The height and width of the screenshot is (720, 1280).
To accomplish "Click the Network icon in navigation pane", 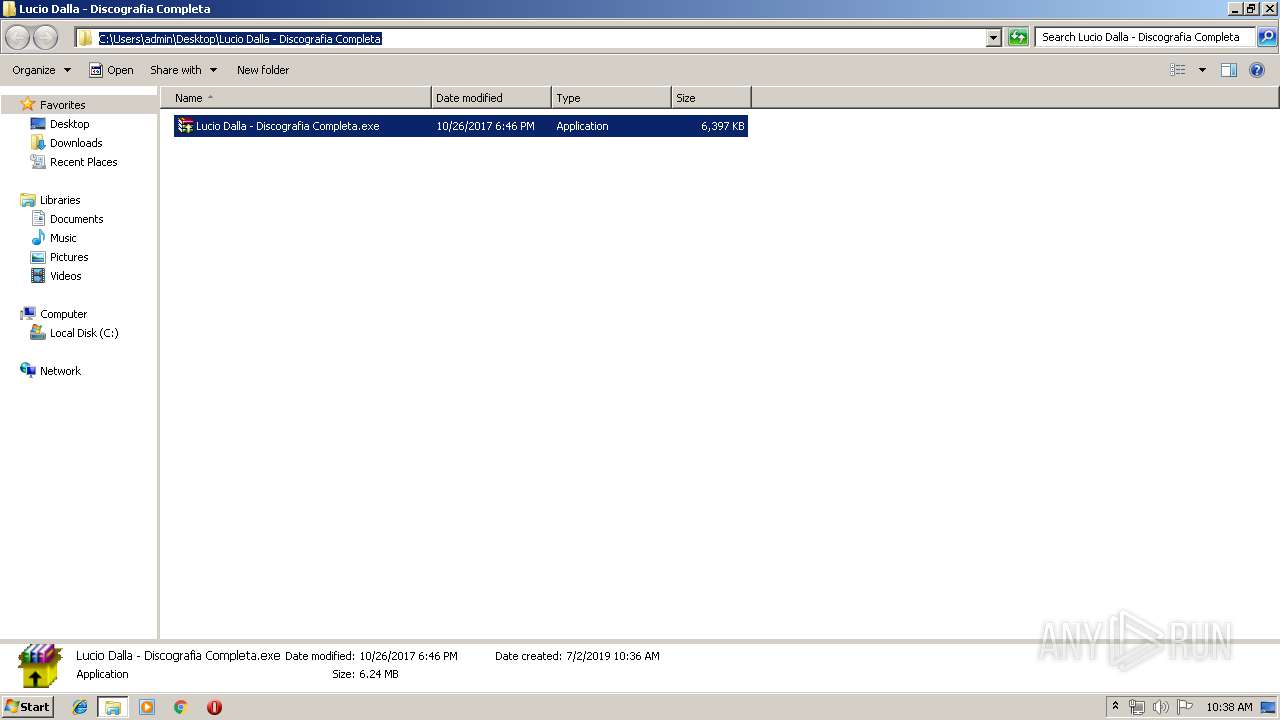I will 28,370.
